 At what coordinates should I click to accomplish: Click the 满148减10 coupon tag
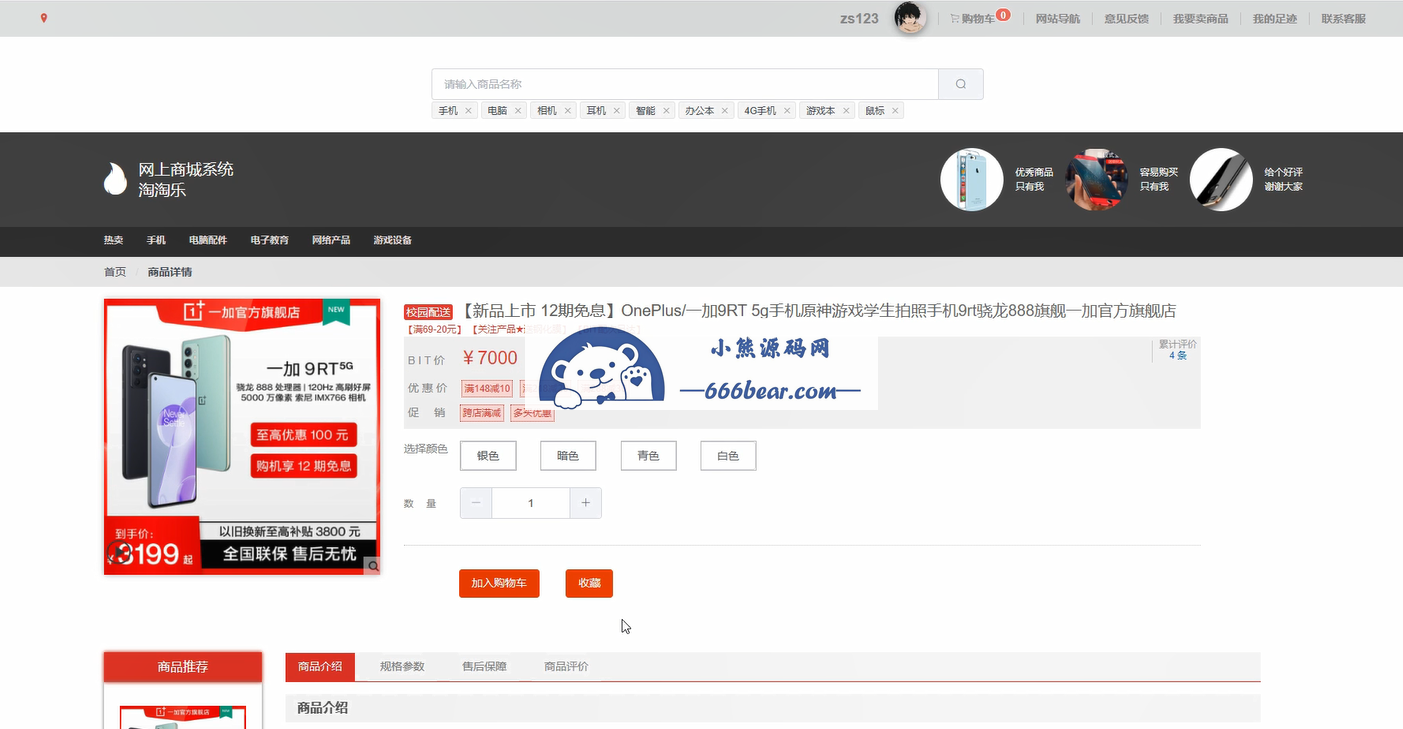point(487,388)
